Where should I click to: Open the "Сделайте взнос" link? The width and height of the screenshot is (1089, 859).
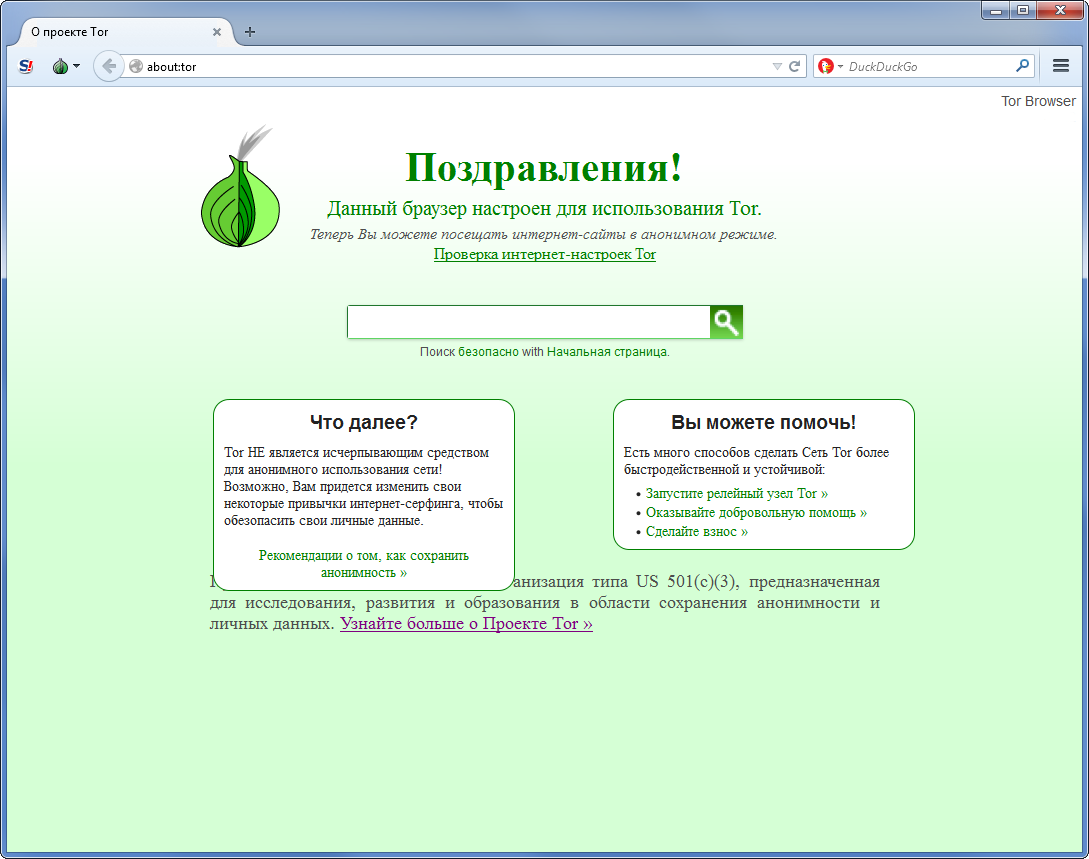(x=697, y=531)
